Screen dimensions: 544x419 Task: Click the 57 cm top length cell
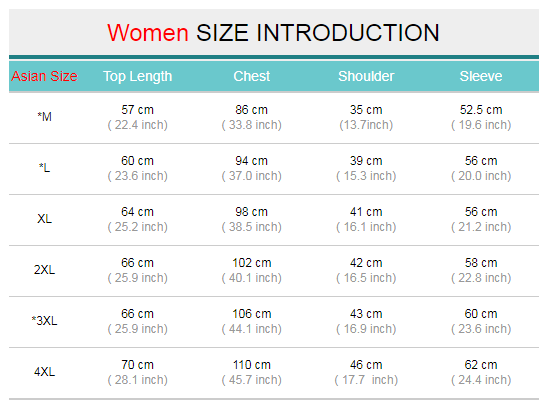click(137, 110)
